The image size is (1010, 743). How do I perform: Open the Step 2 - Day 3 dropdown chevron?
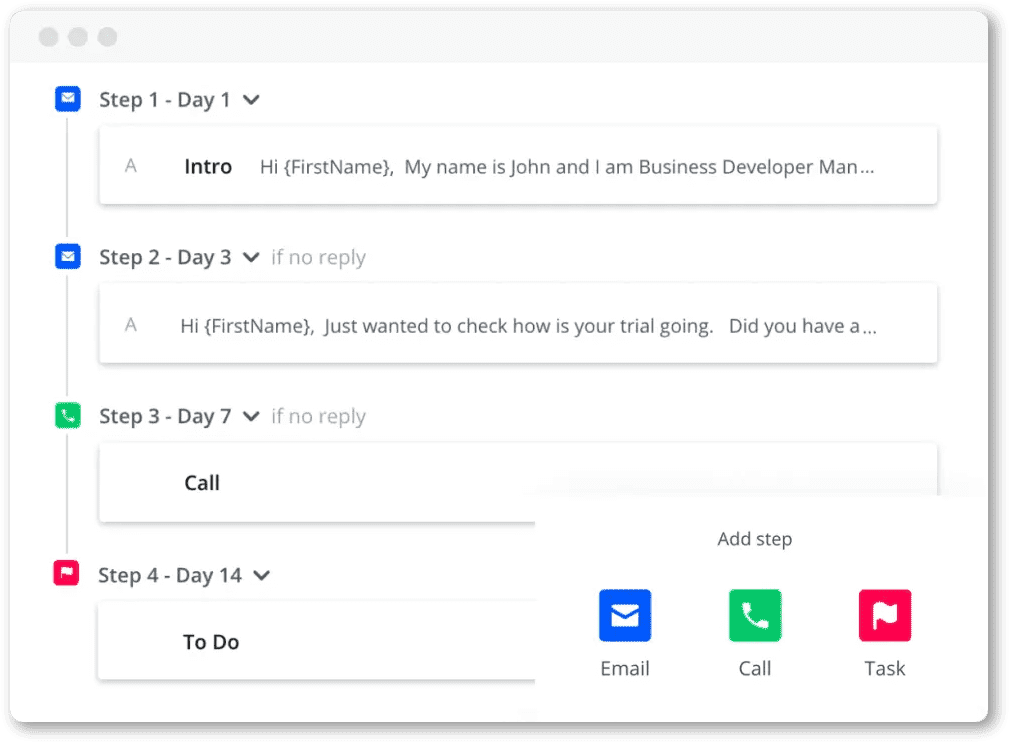point(252,258)
